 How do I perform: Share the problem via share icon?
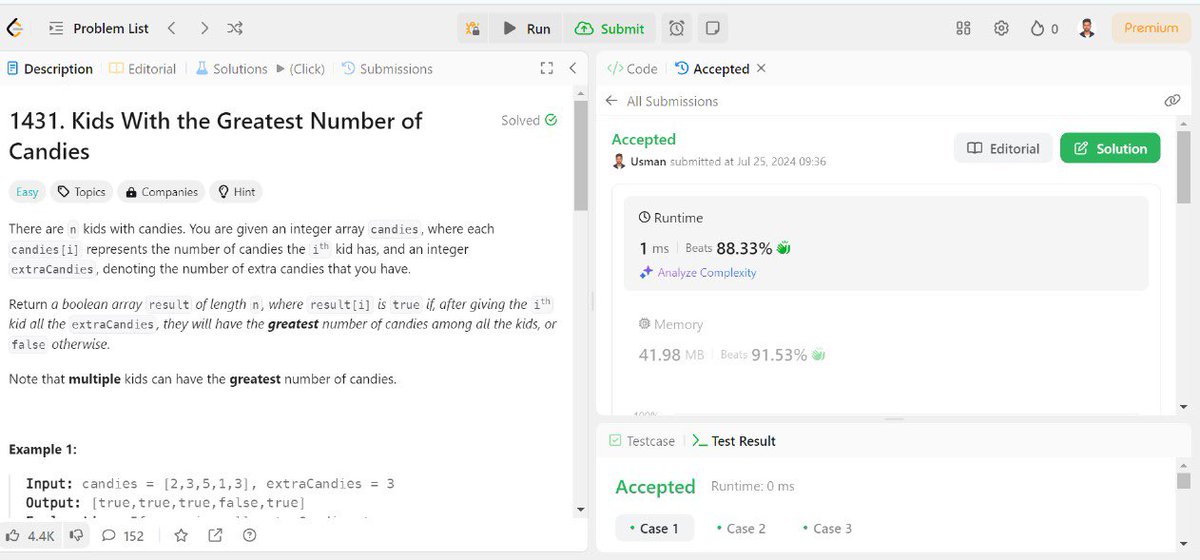pos(215,536)
